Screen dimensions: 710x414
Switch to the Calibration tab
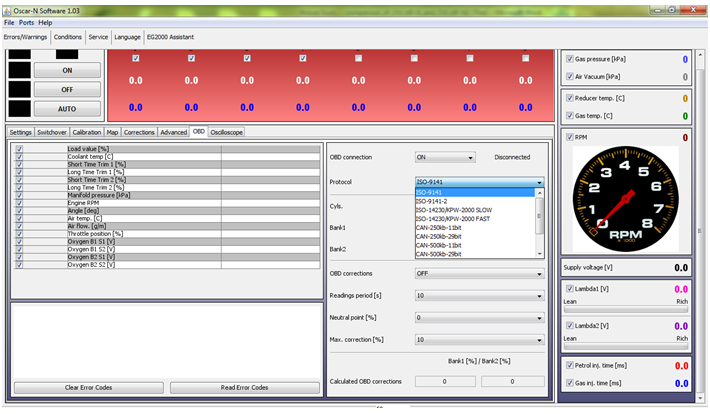point(86,132)
